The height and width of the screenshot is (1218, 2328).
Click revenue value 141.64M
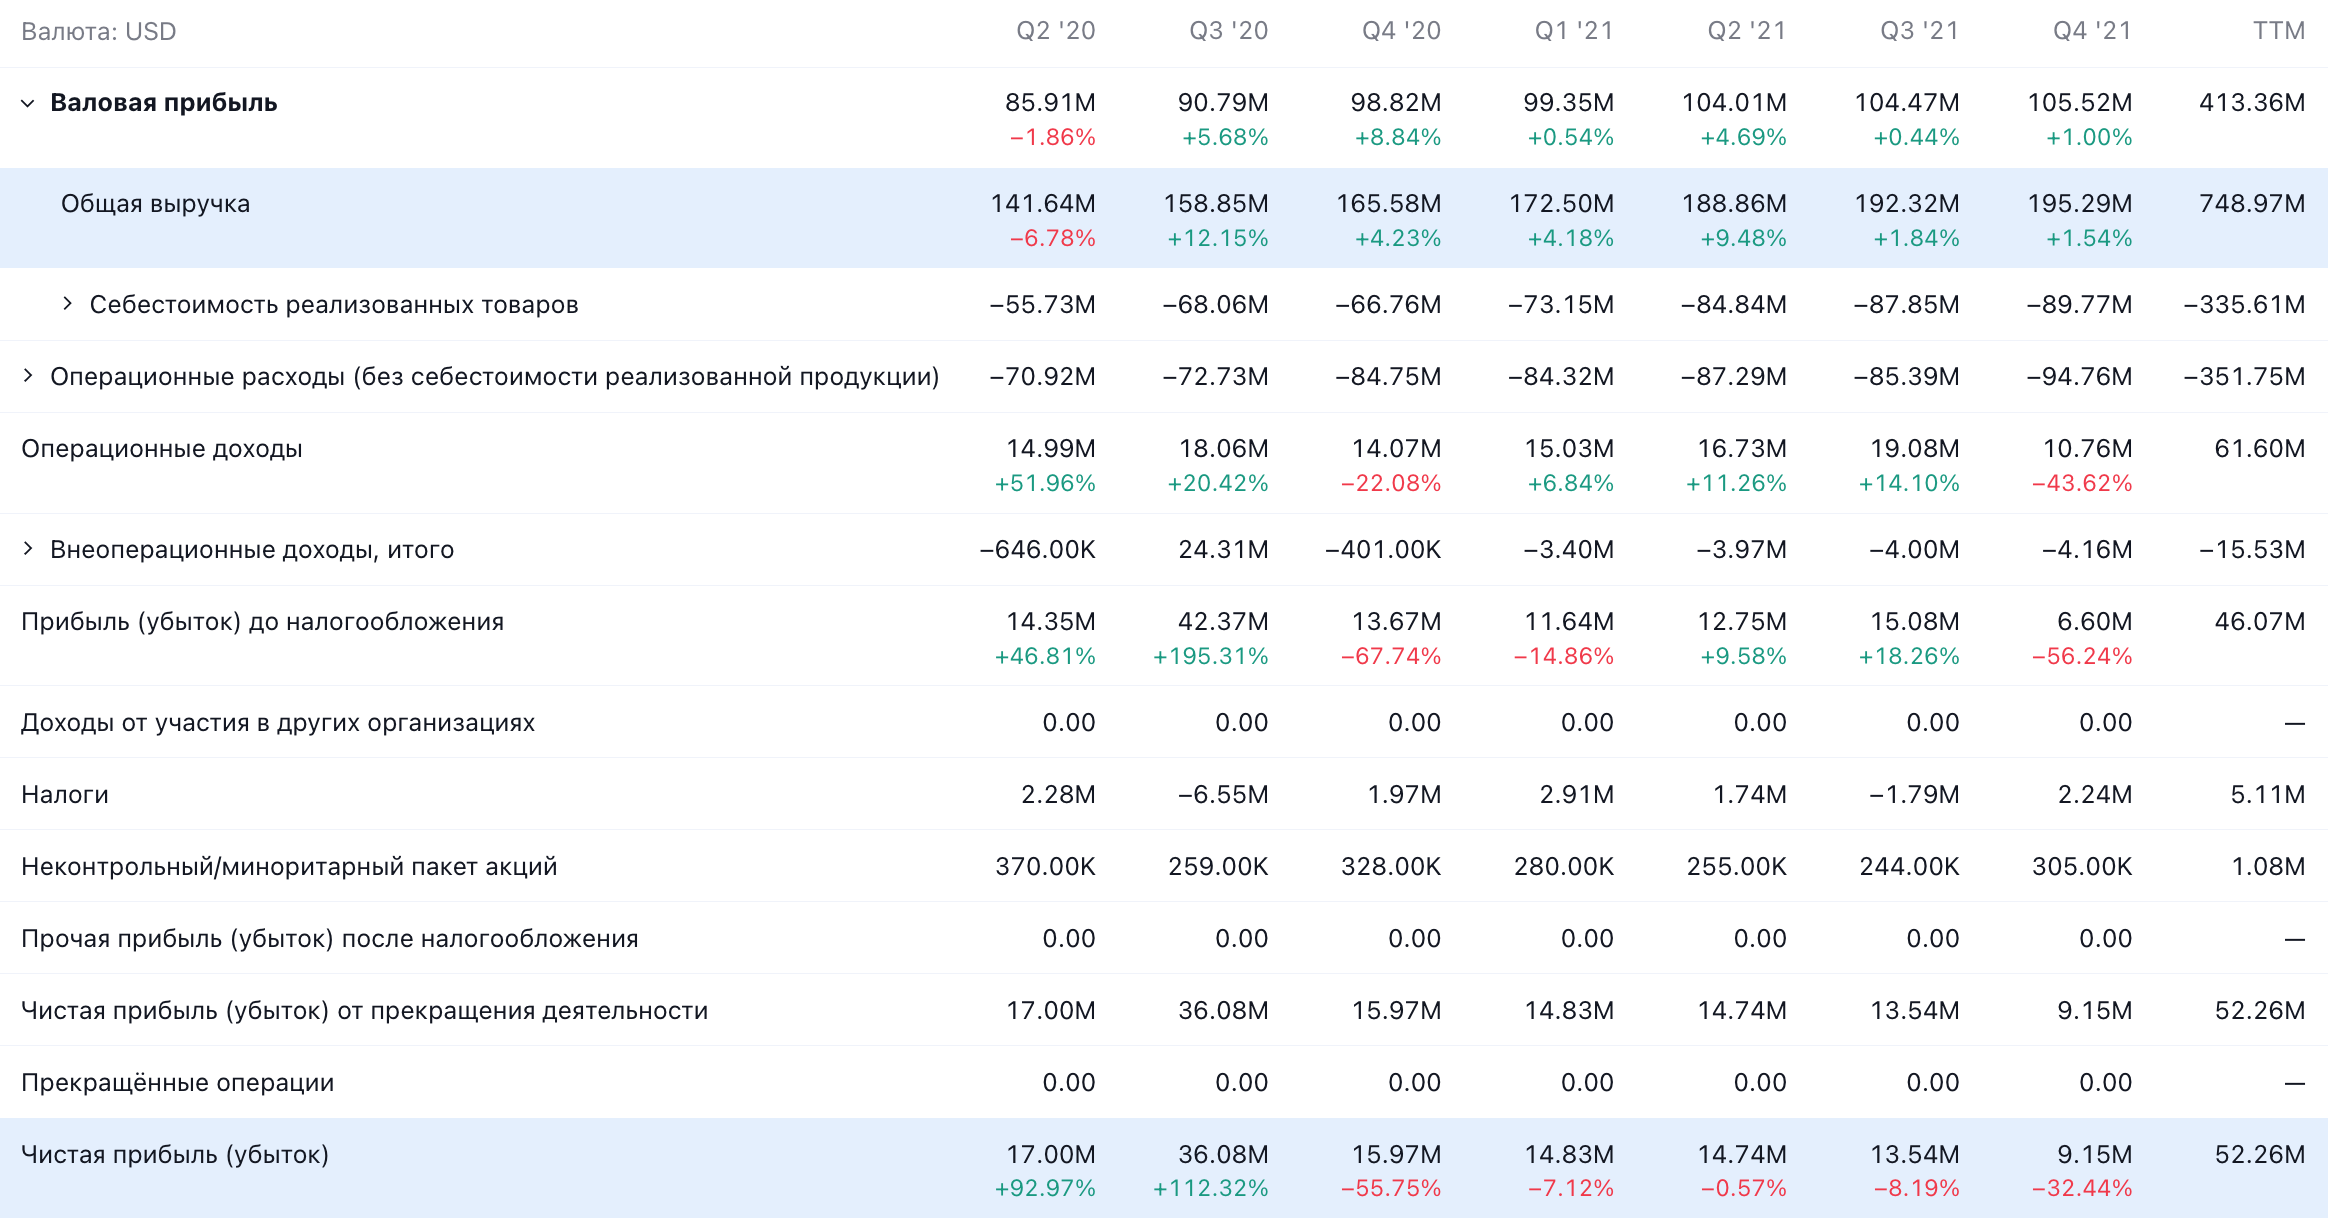1043,204
